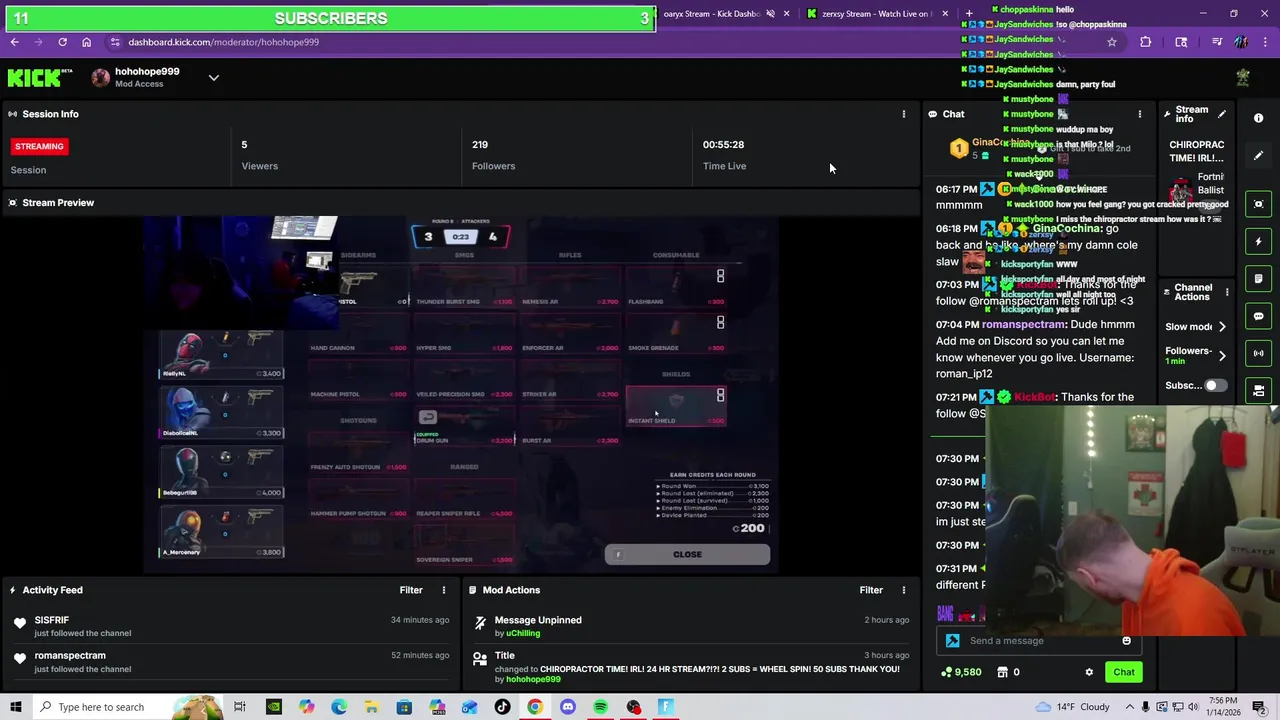Toggle the lightning bolt widget icon in sidebar
The image size is (1280, 720).
[x=1258, y=241]
